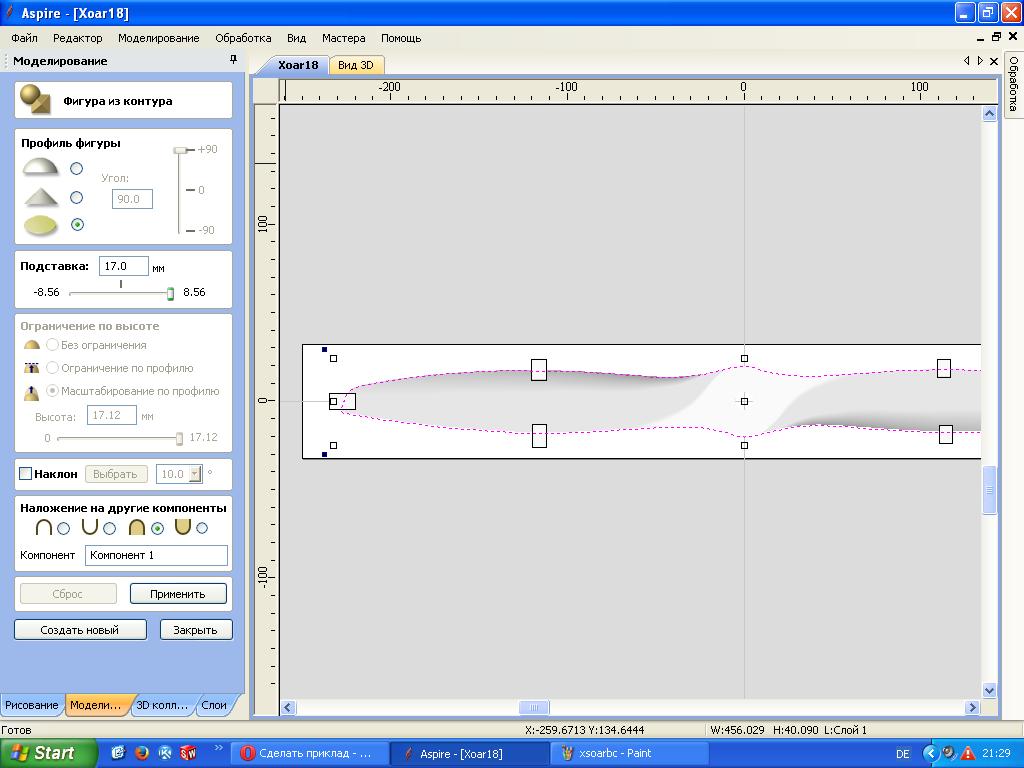This screenshot has width=1024, height=768.
Task: Open the Мастера menu
Action: pos(344,38)
